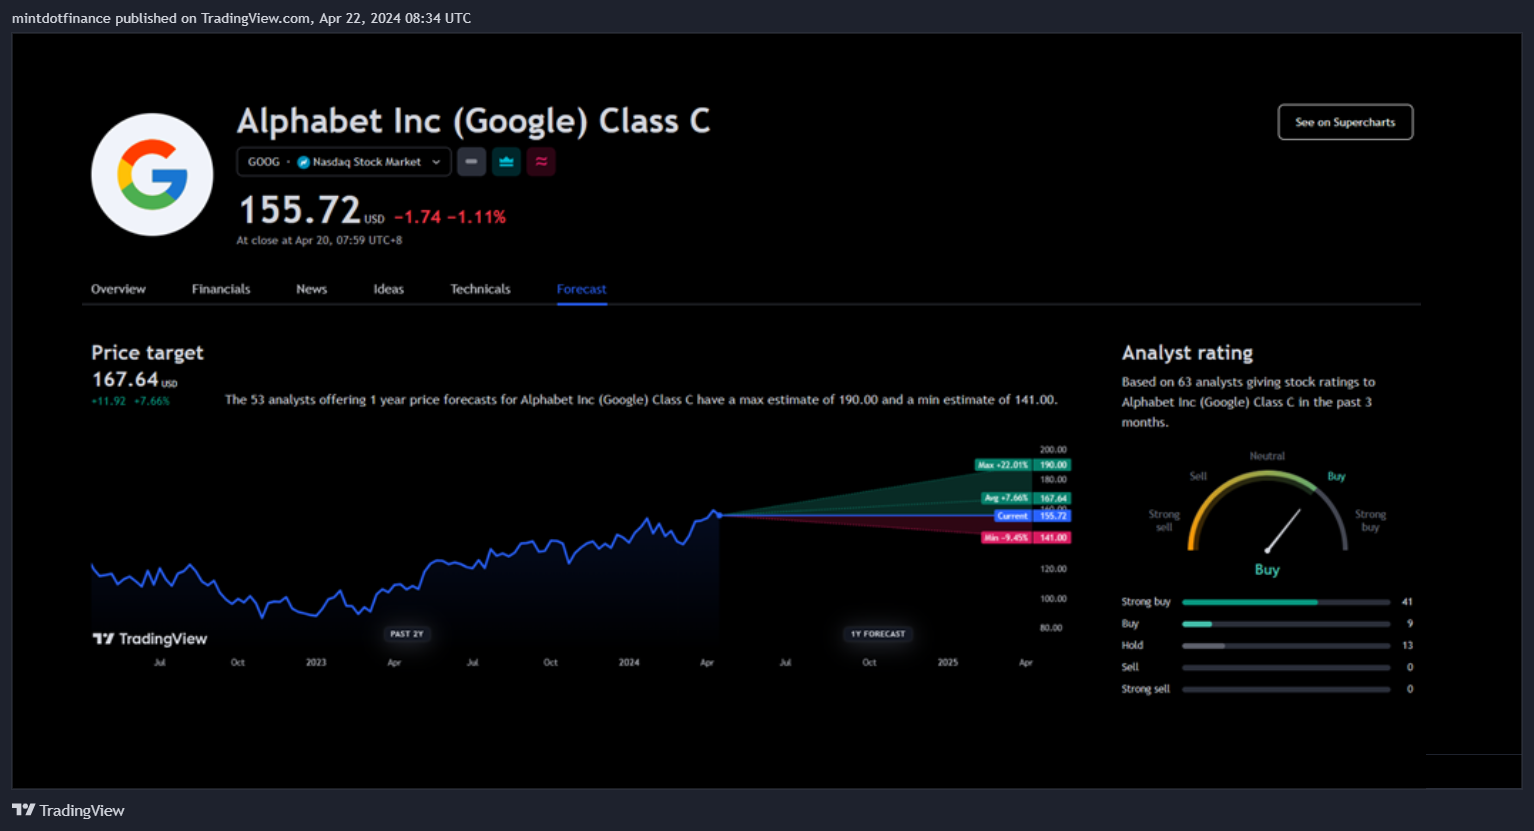Screen dimensions: 1534x831
Task: Select the Forecast tab
Action: click(582, 289)
